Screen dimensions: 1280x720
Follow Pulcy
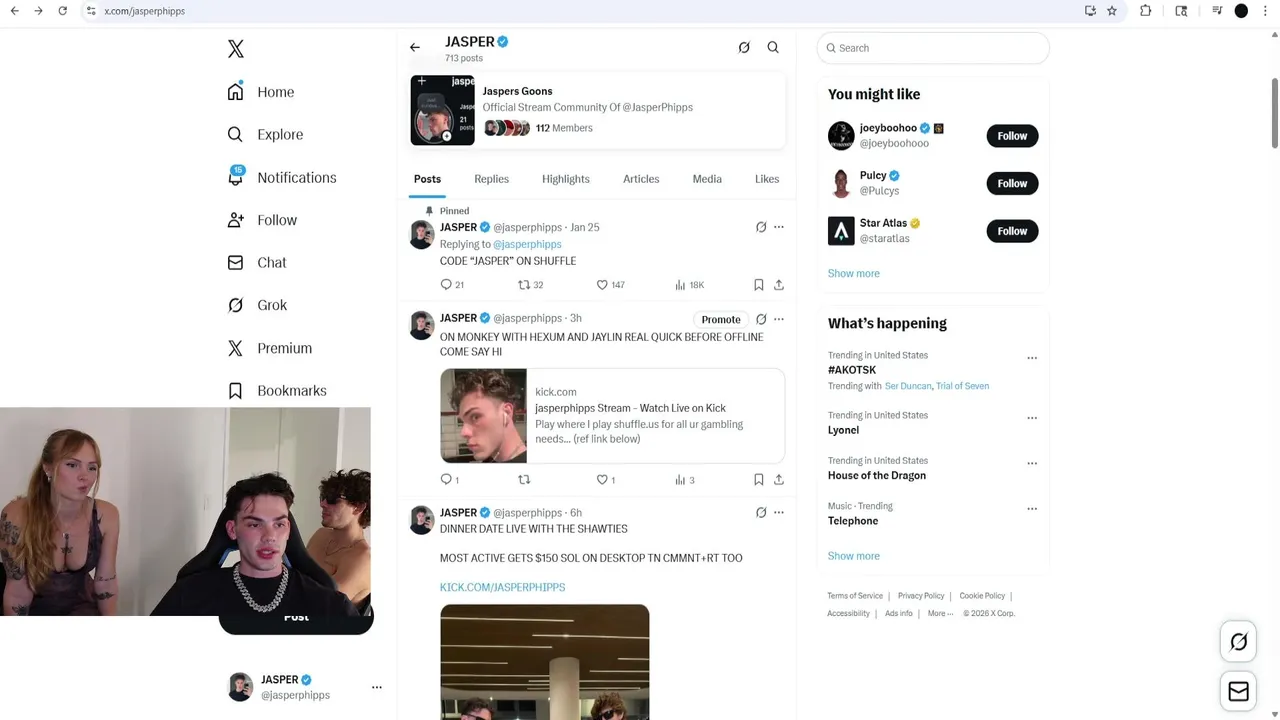coord(1012,183)
